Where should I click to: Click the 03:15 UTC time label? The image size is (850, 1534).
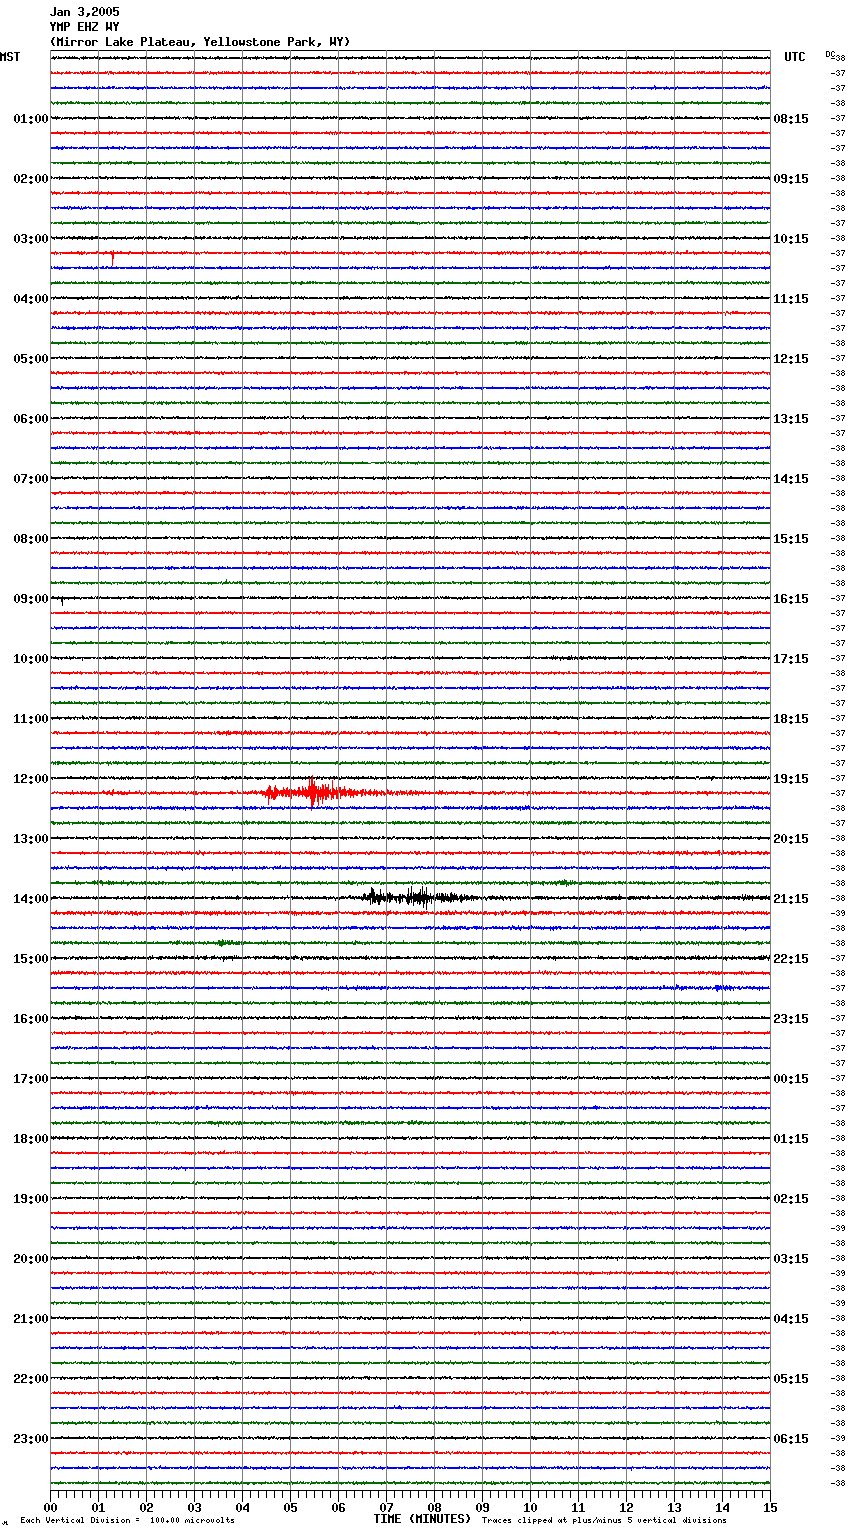[x=791, y=1259]
